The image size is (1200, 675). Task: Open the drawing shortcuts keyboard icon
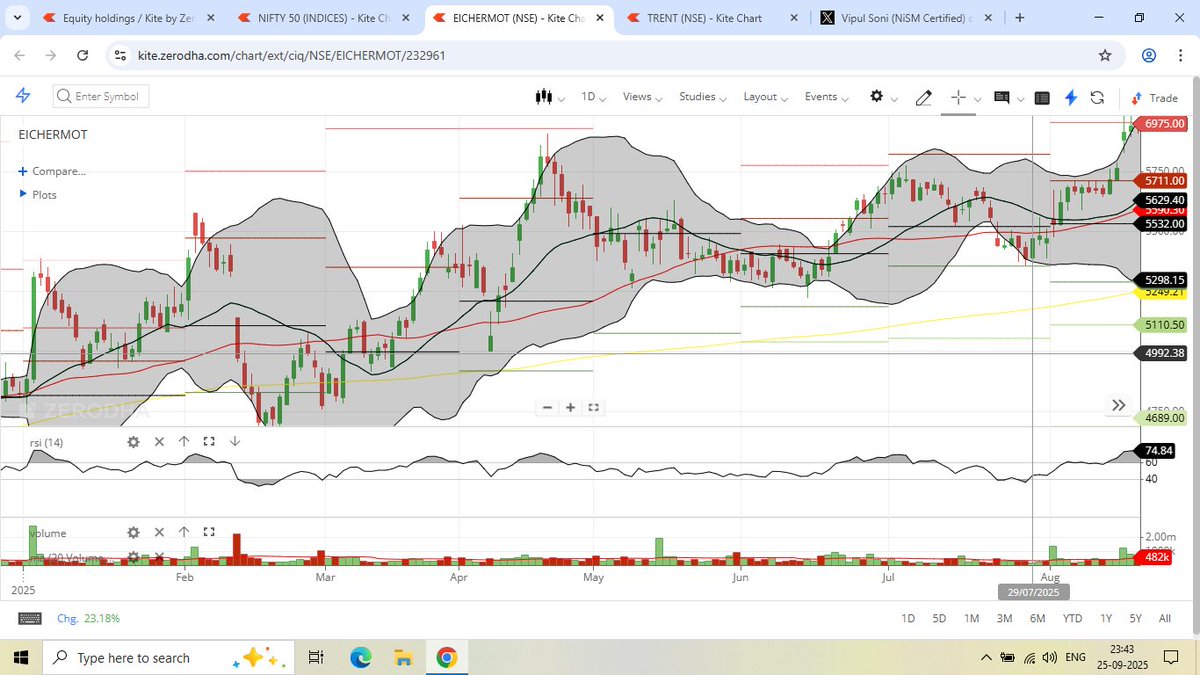tap(29, 618)
